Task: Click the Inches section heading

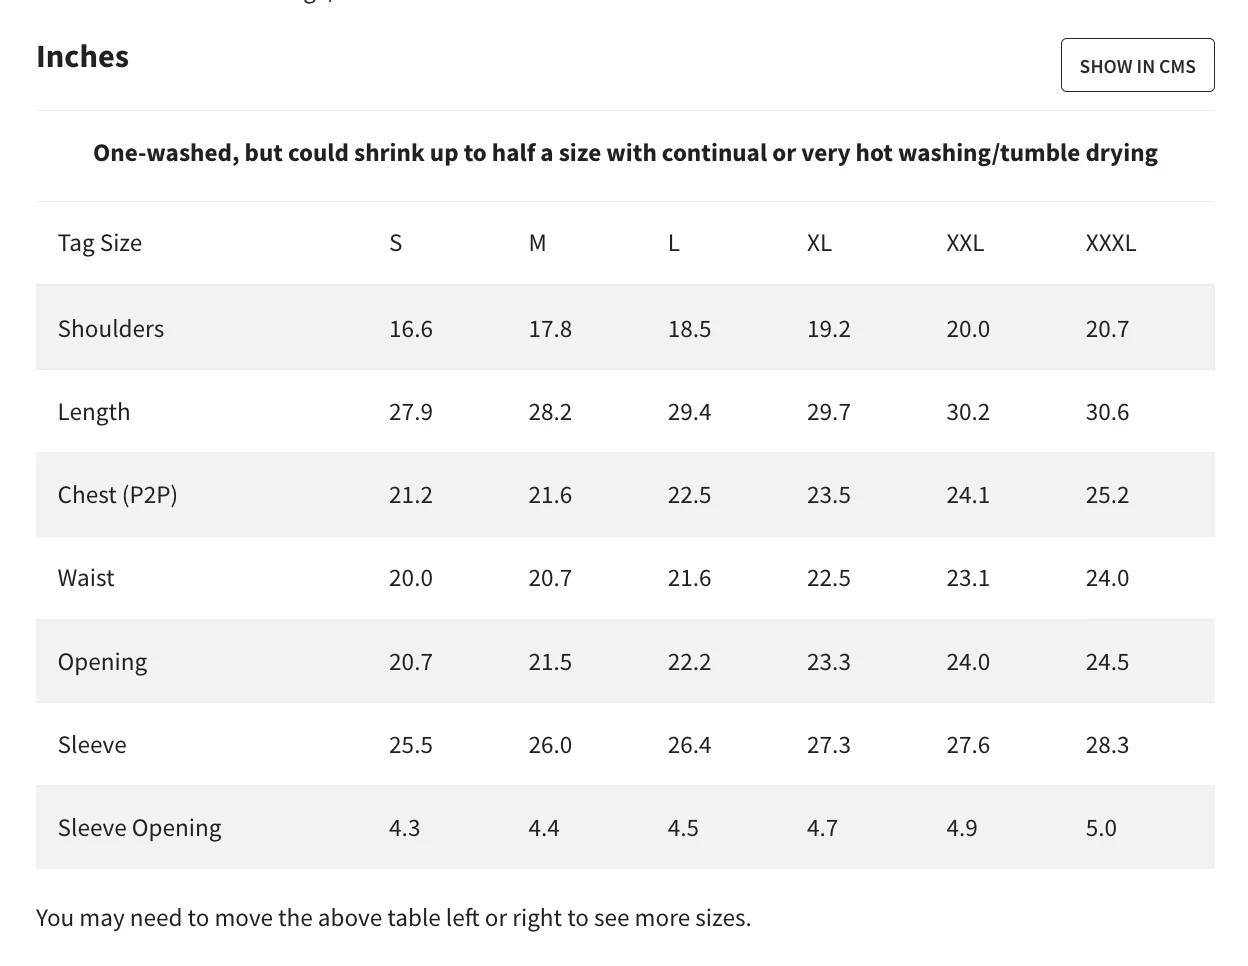Action: 82,57
